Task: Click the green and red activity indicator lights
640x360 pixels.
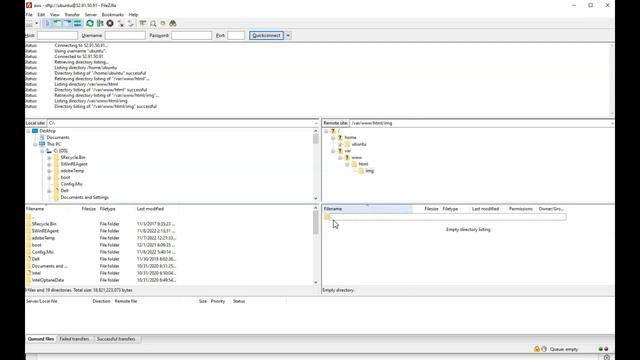Action: [603, 349]
